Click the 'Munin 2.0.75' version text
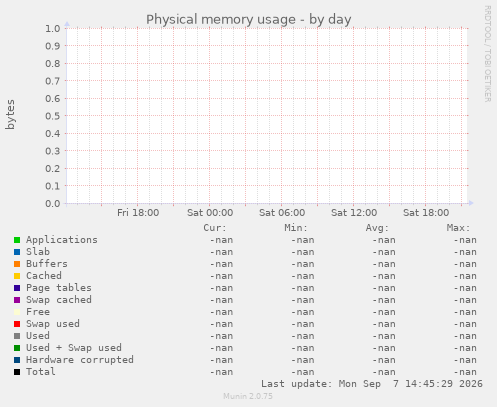 tap(248, 396)
